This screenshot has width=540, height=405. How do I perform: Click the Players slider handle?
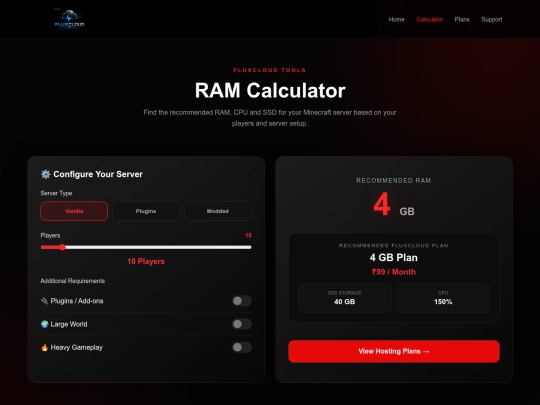(62, 247)
